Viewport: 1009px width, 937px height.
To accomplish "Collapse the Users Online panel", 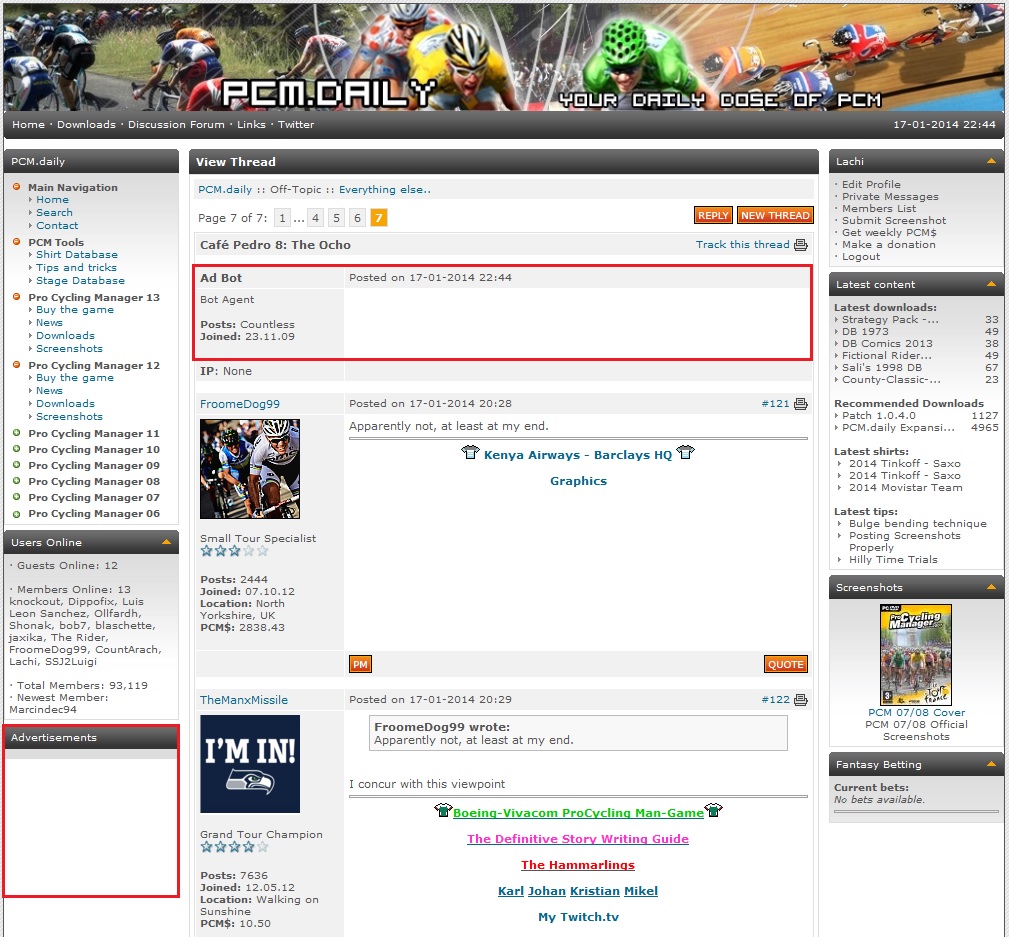I will pyautogui.click(x=166, y=542).
